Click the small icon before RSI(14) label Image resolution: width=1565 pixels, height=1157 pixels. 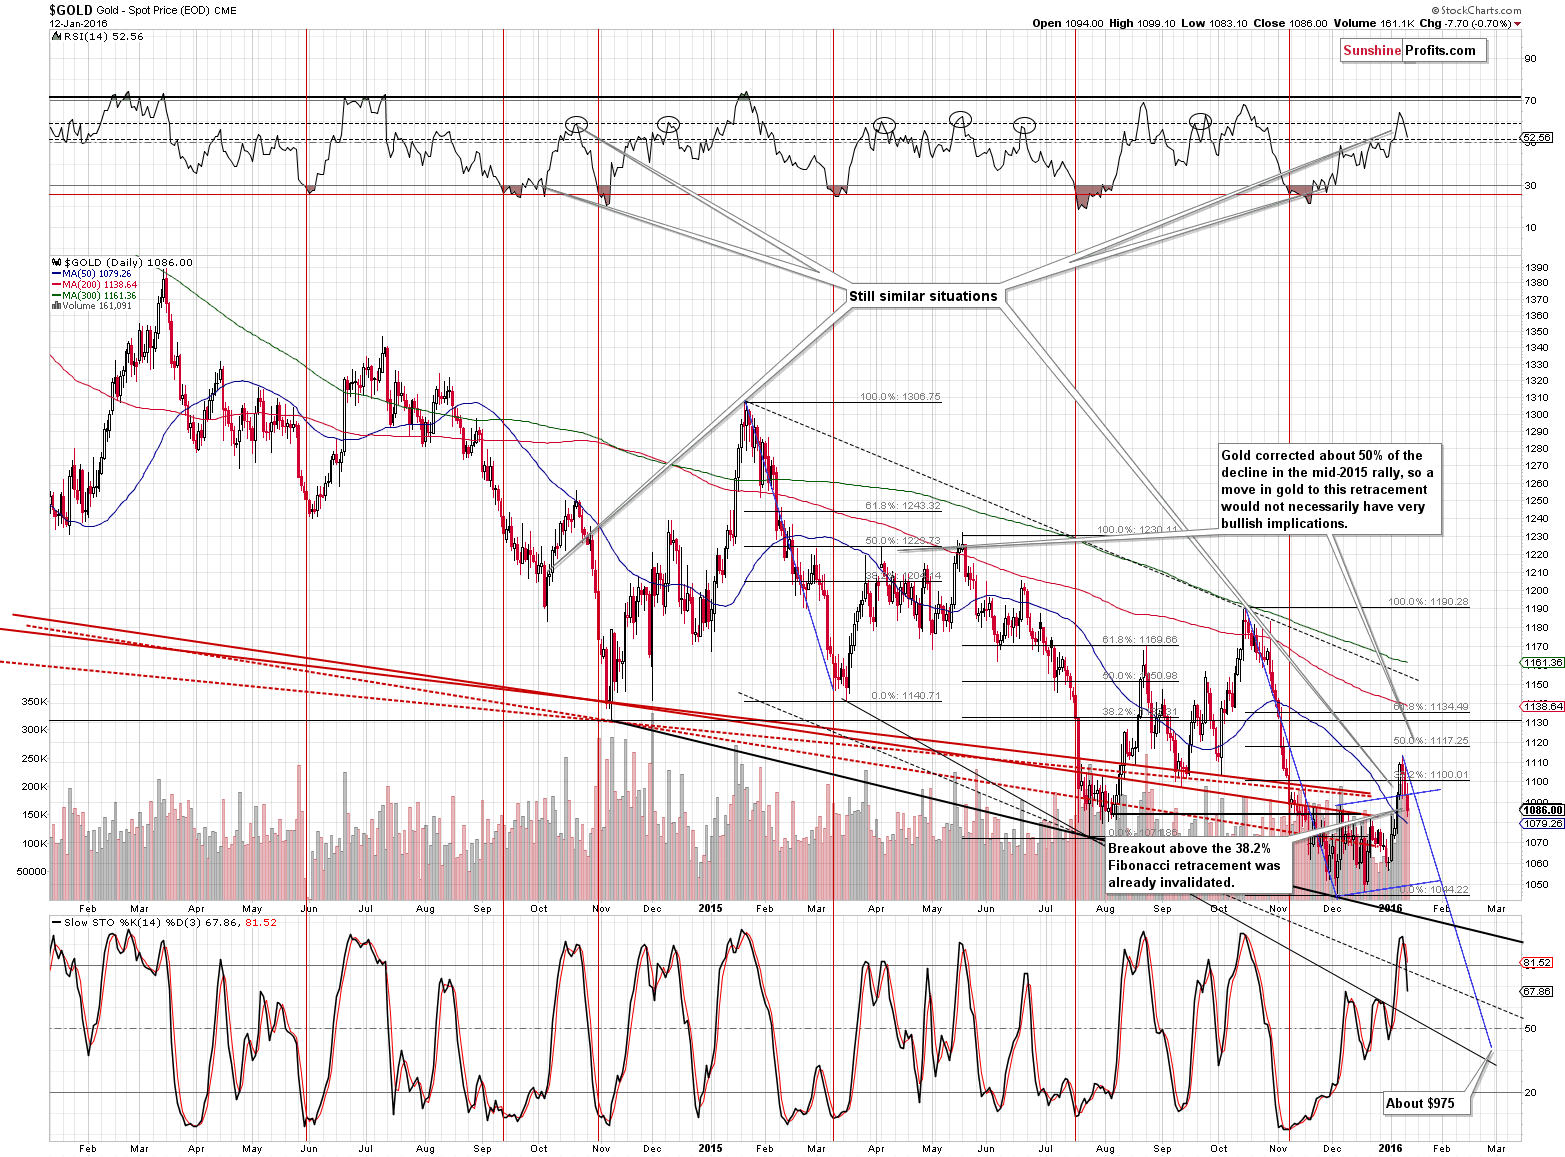55,36
